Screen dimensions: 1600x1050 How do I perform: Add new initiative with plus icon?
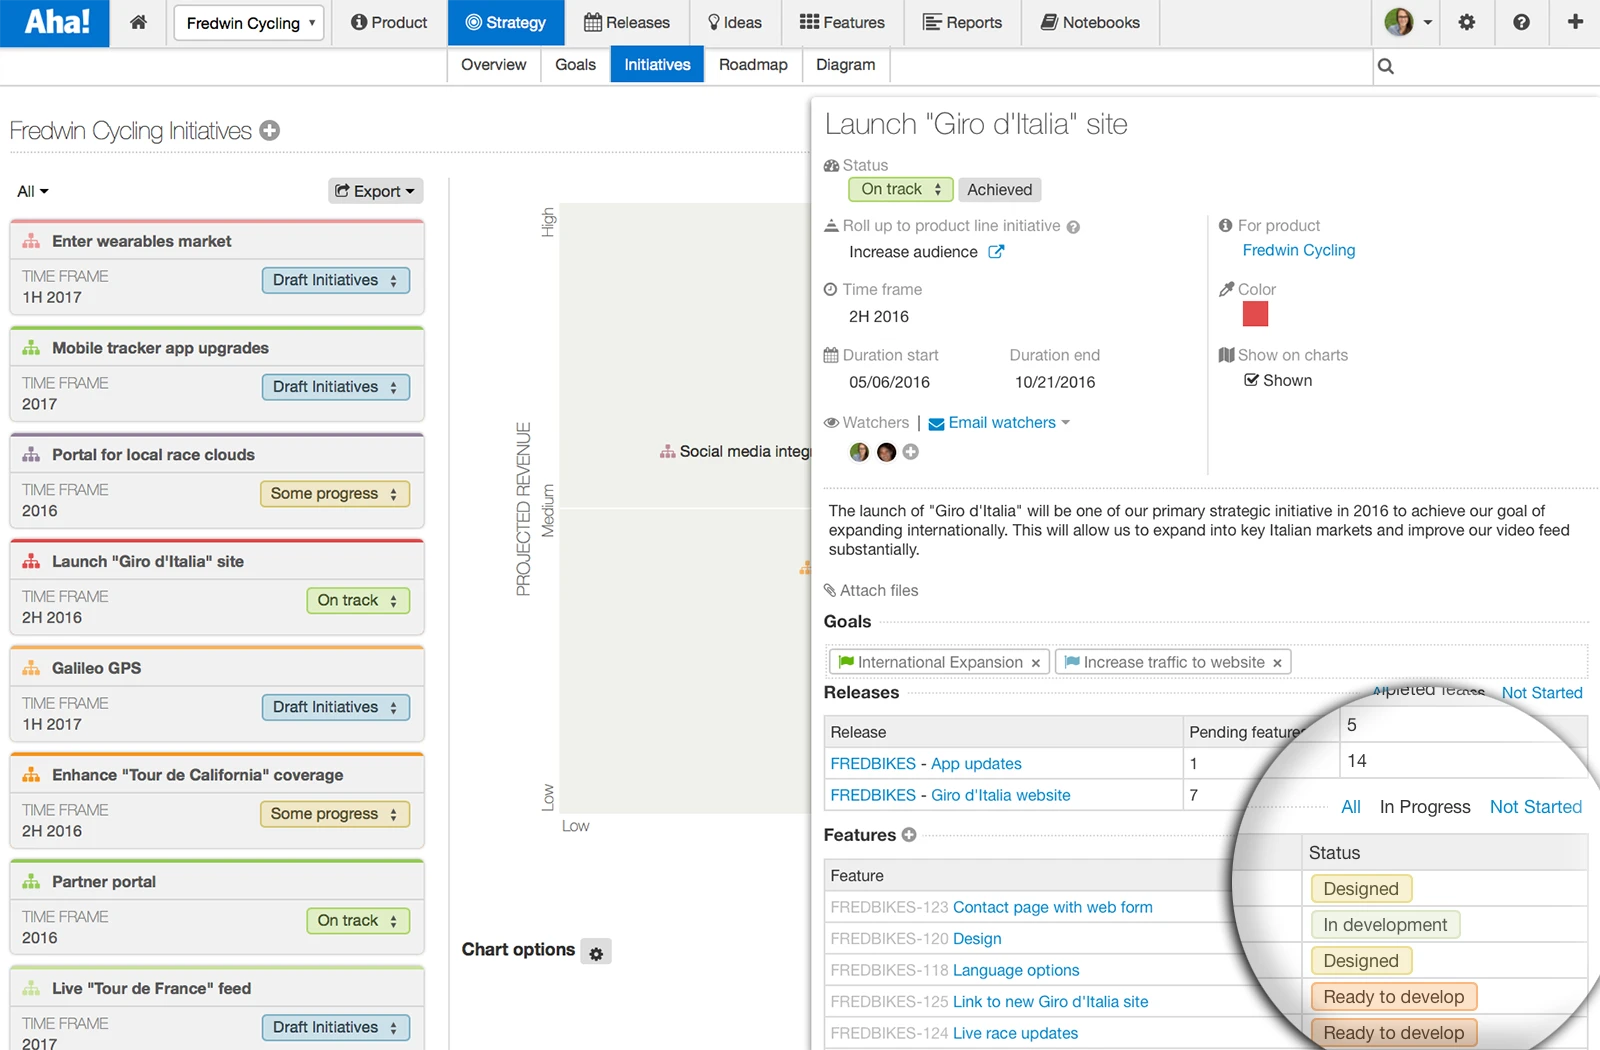point(269,130)
